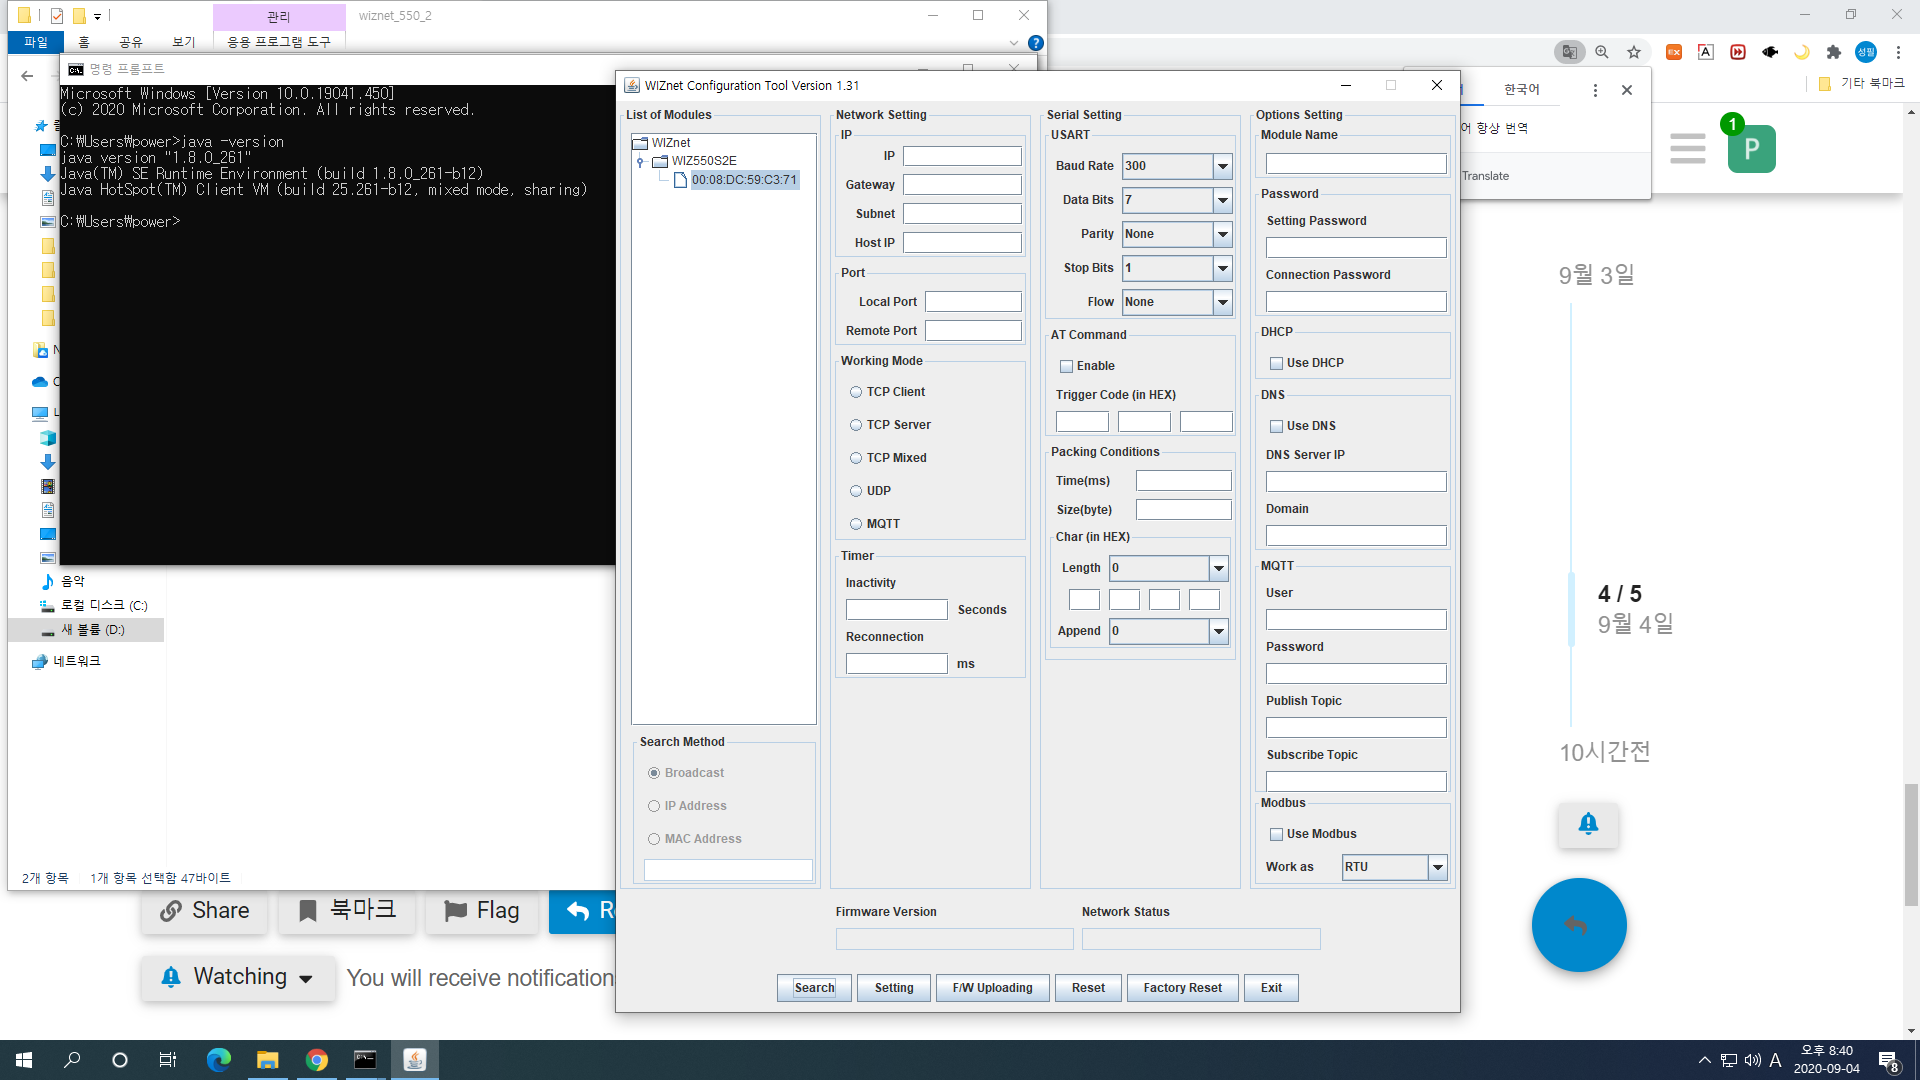Open 응용 프로그램 도구 tab in Explorer
Image resolution: width=1920 pixels, height=1080 pixels.
click(279, 42)
